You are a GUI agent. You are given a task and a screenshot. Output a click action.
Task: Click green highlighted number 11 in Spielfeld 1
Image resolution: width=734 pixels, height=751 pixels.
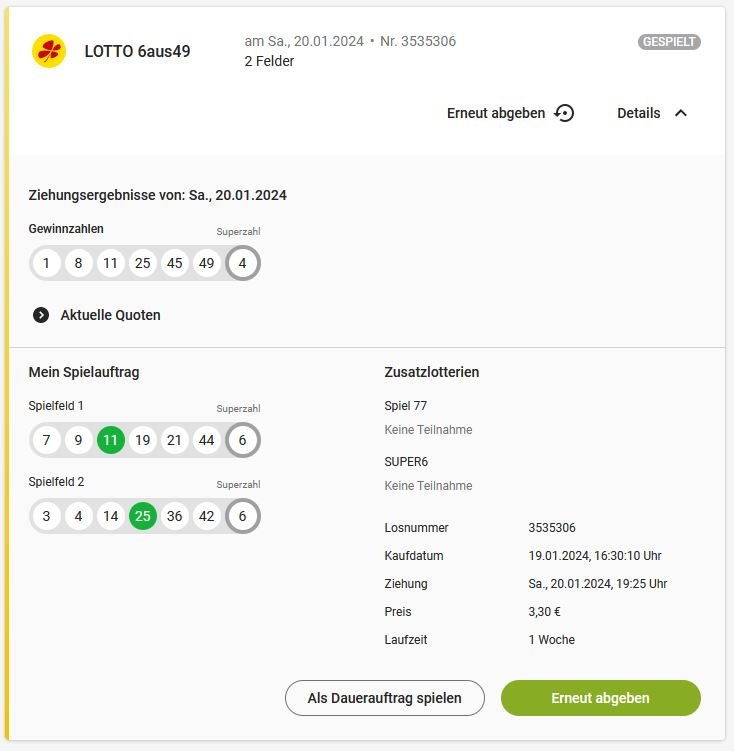(111, 440)
